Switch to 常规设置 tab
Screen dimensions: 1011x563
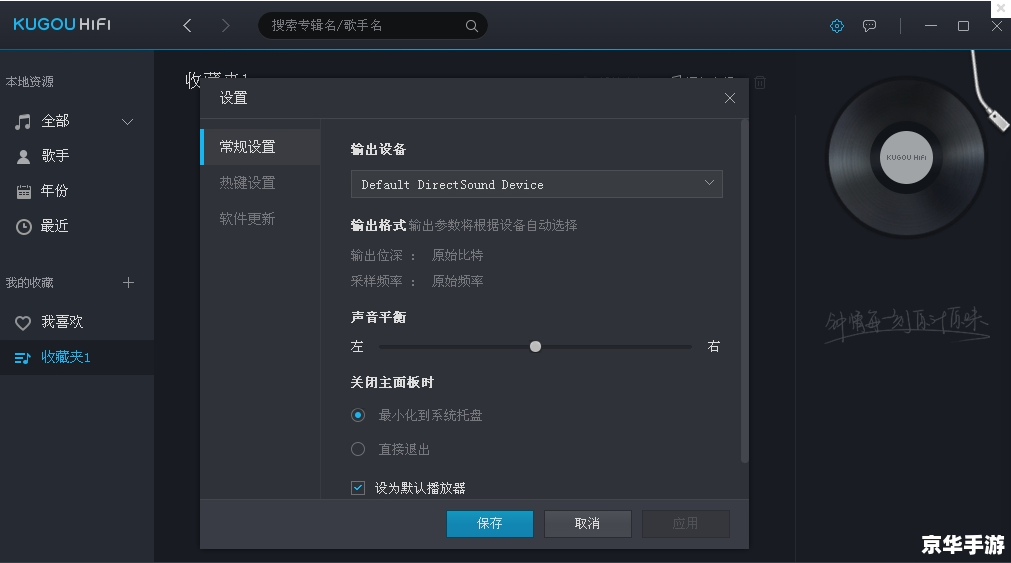click(260, 147)
